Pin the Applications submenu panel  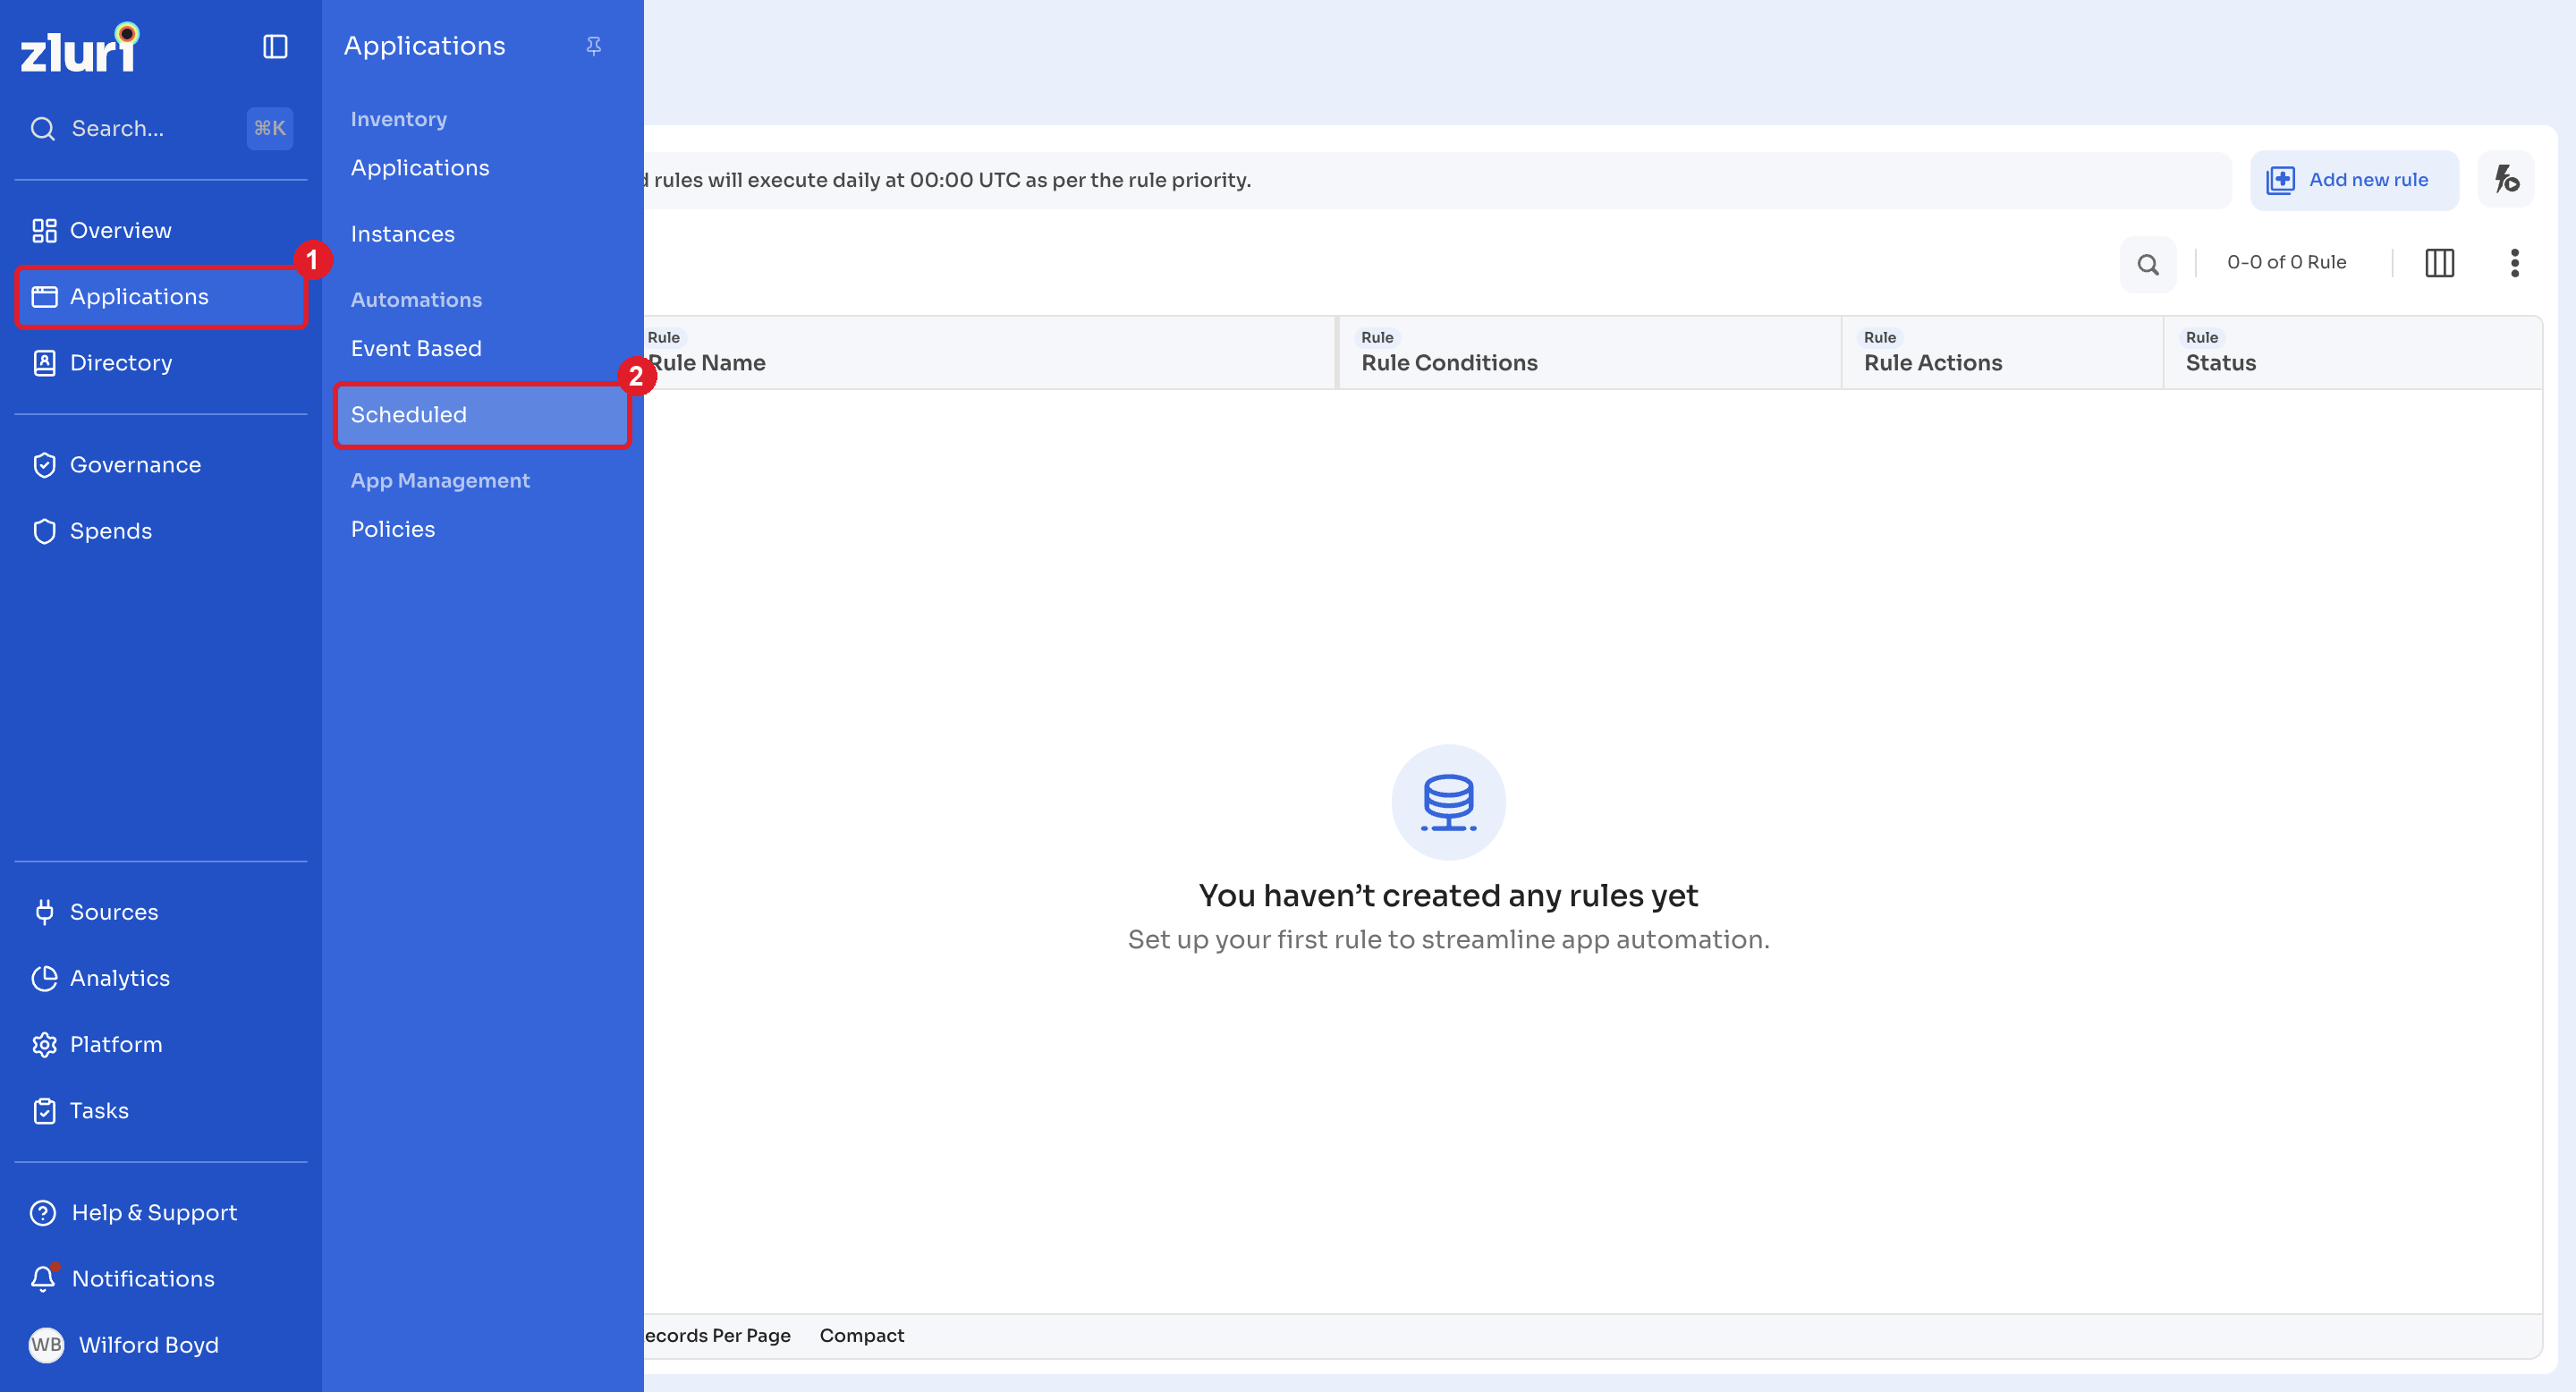[x=594, y=46]
